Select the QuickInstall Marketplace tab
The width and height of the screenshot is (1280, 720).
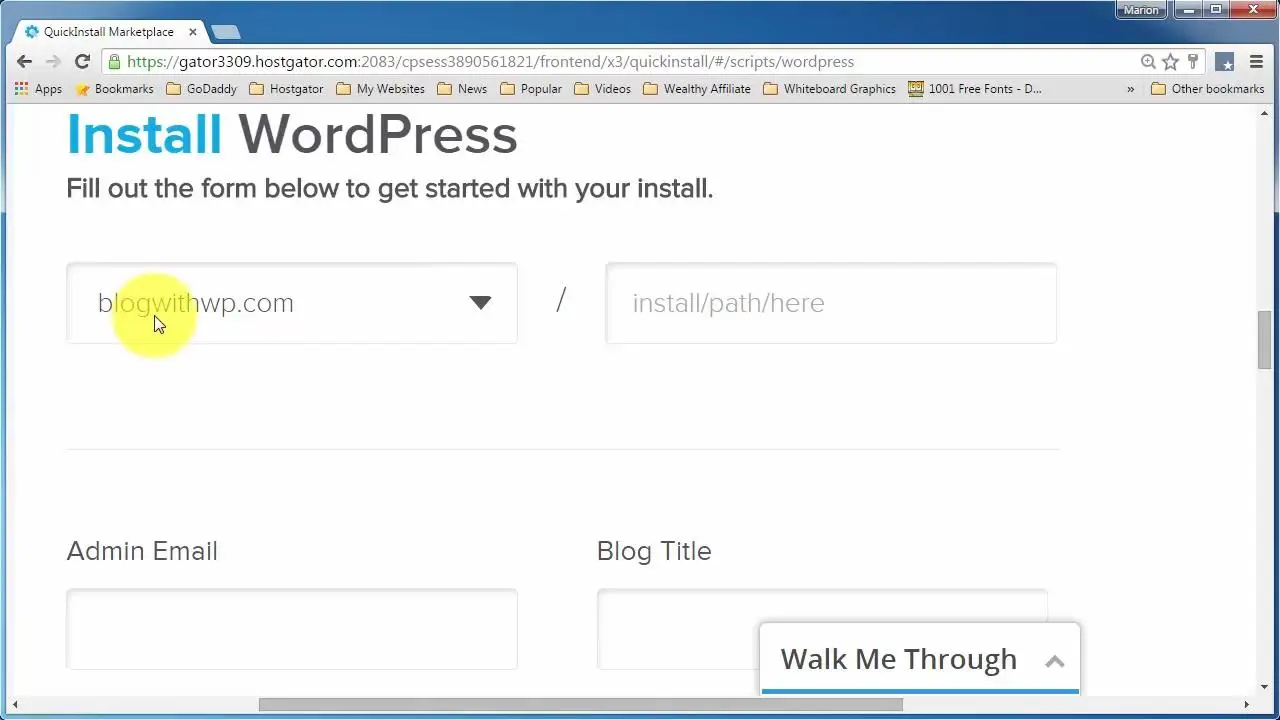pos(108,32)
